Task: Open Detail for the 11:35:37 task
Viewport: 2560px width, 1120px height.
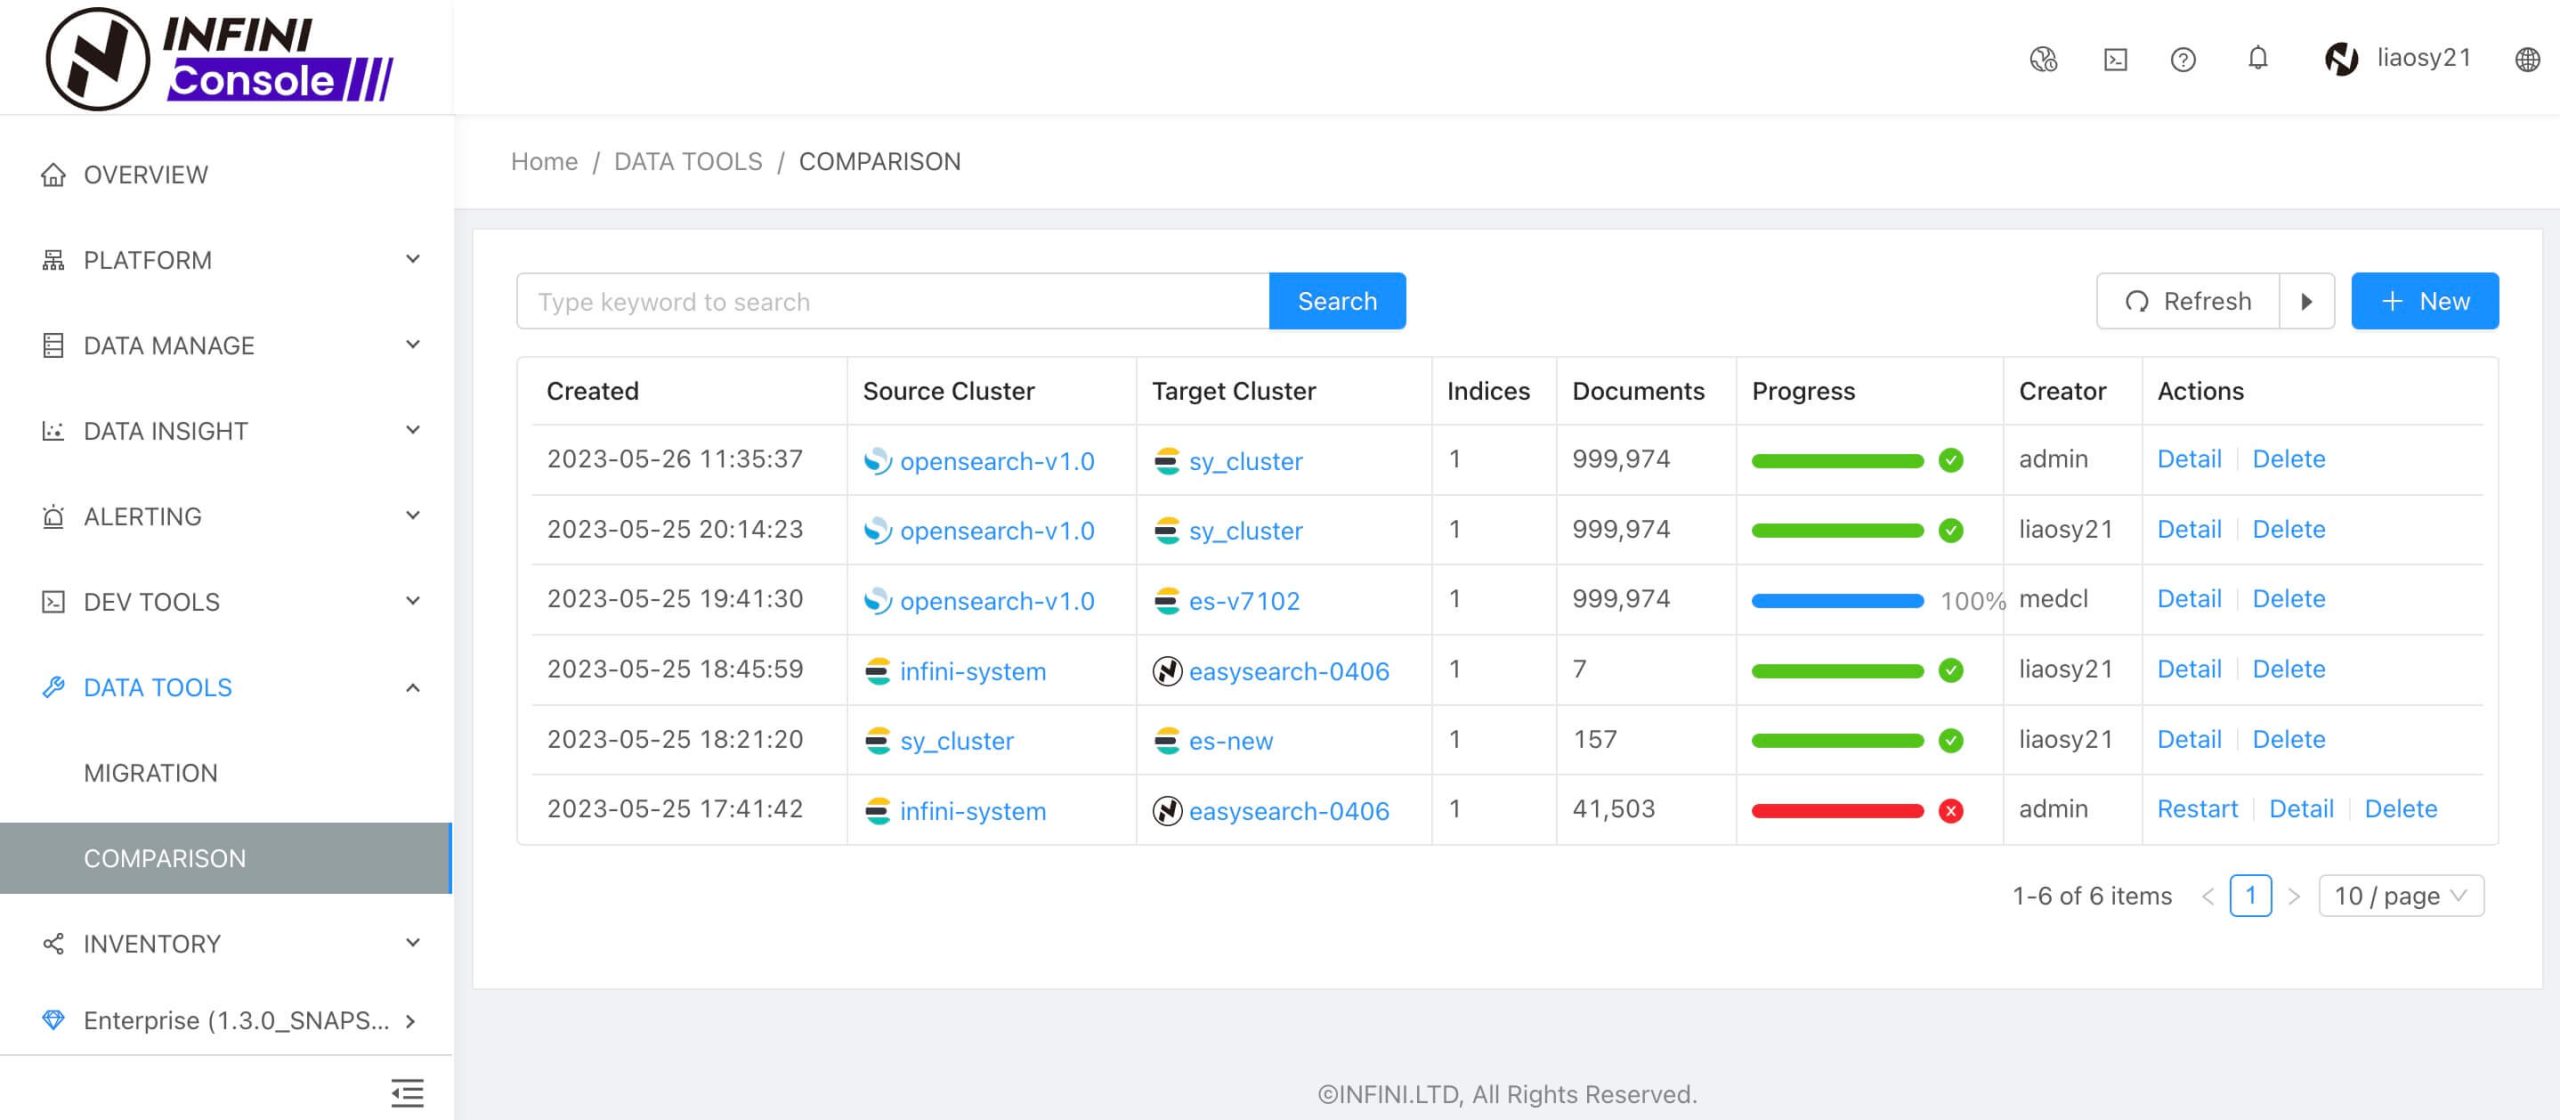Action: 2189,459
